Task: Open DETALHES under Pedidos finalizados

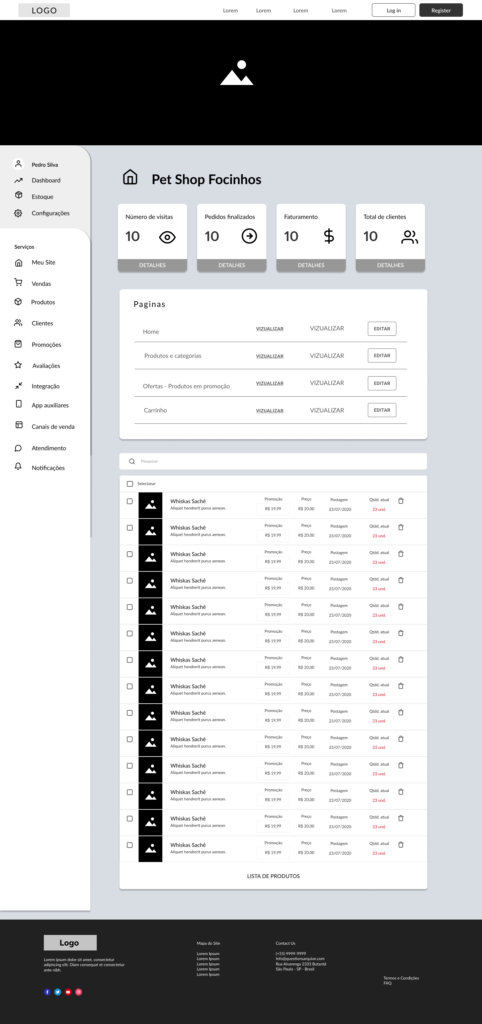Action: (232, 265)
